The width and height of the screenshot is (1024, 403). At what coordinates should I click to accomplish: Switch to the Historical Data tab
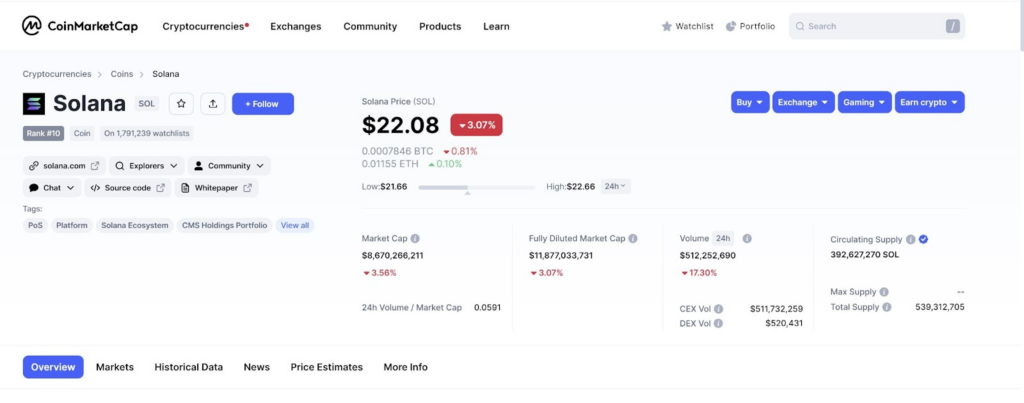tap(189, 367)
